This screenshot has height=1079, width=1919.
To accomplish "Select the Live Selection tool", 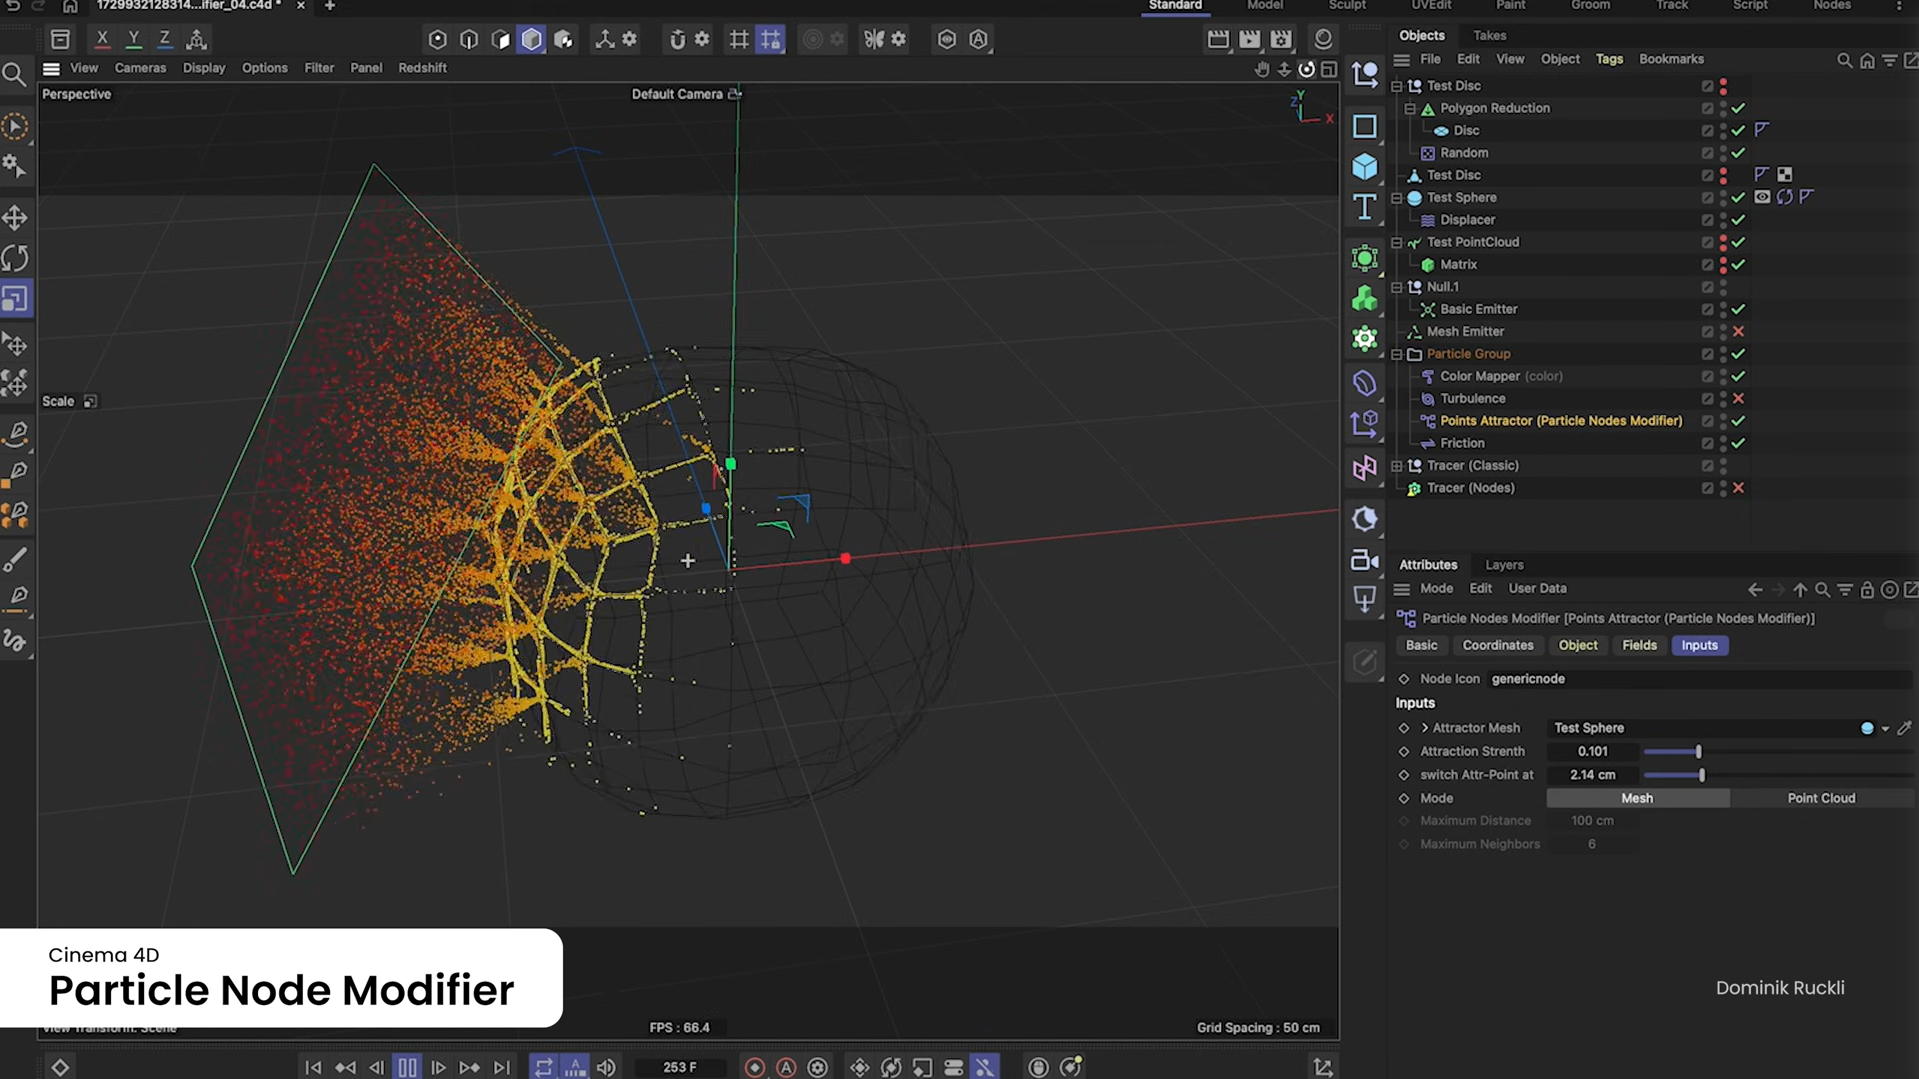I will tap(16, 125).
